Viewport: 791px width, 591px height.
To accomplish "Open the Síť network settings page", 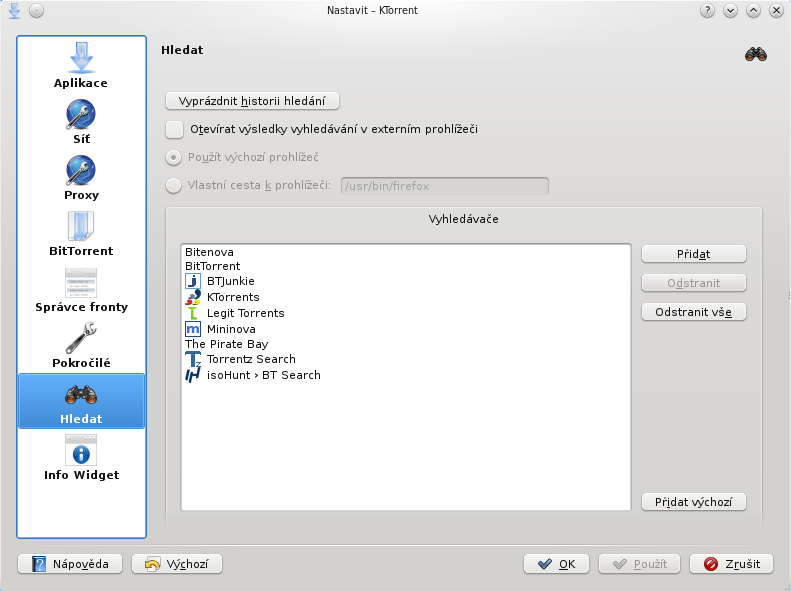I will click(81, 122).
